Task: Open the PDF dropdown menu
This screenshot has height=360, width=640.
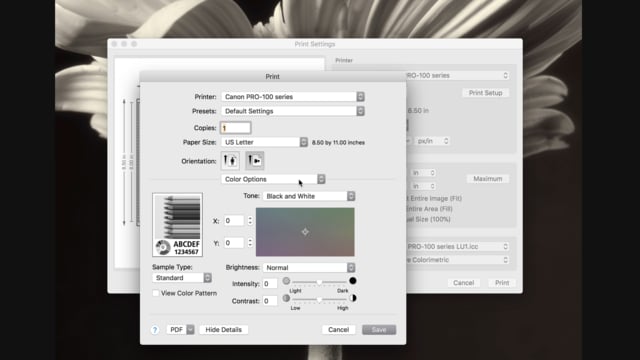Action: (x=180, y=330)
